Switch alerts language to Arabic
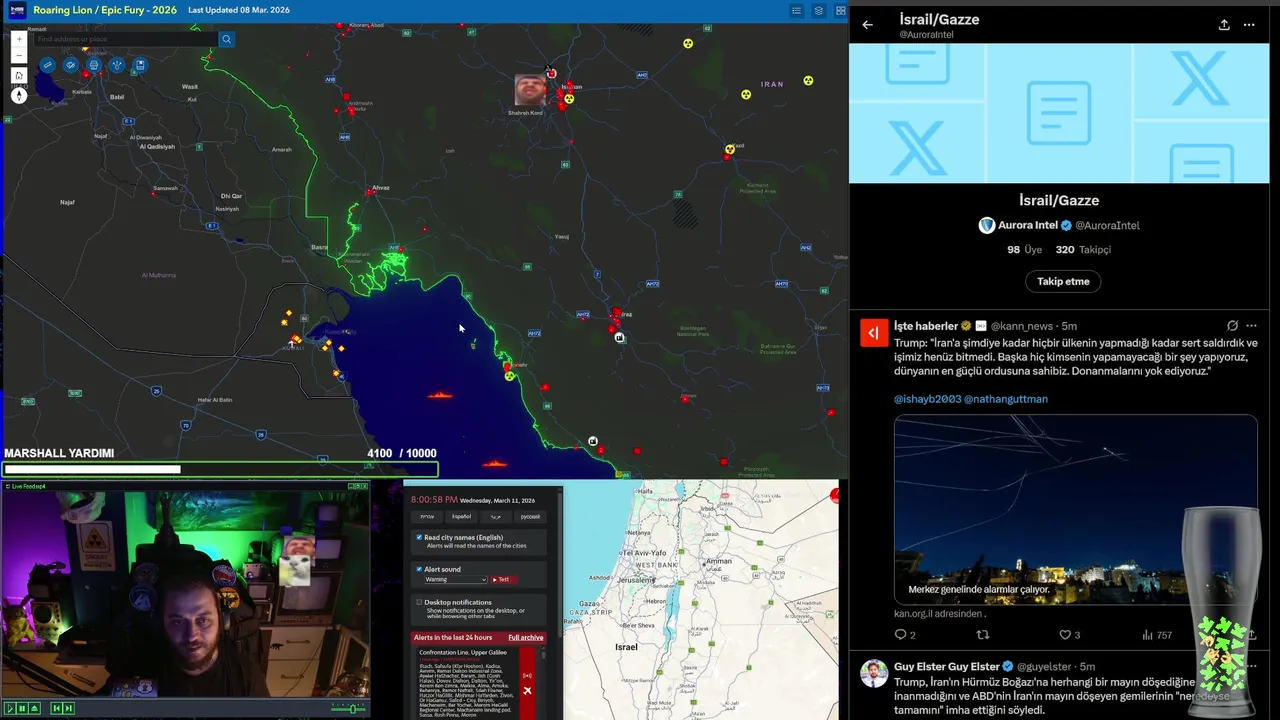 tap(496, 517)
